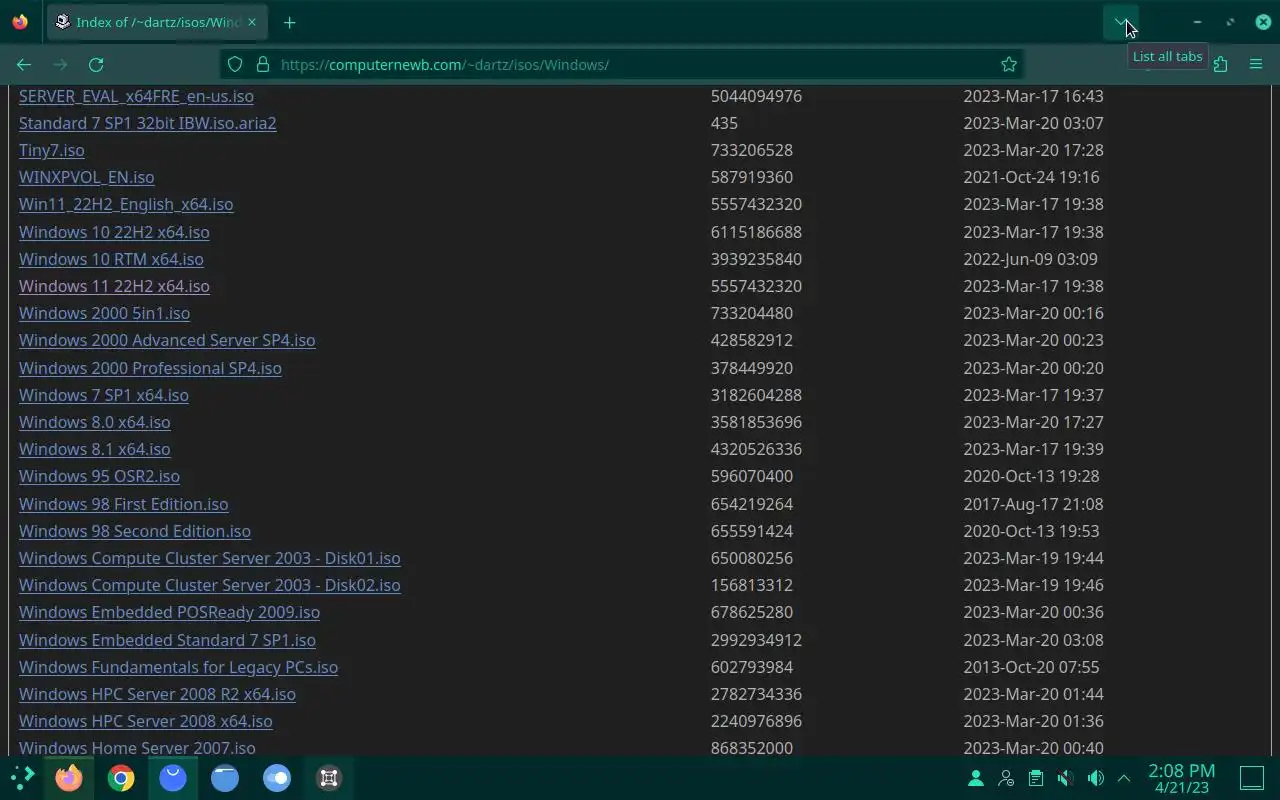
Task: Close the Index of ~dartz tab
Action: (x=252, y=22)
